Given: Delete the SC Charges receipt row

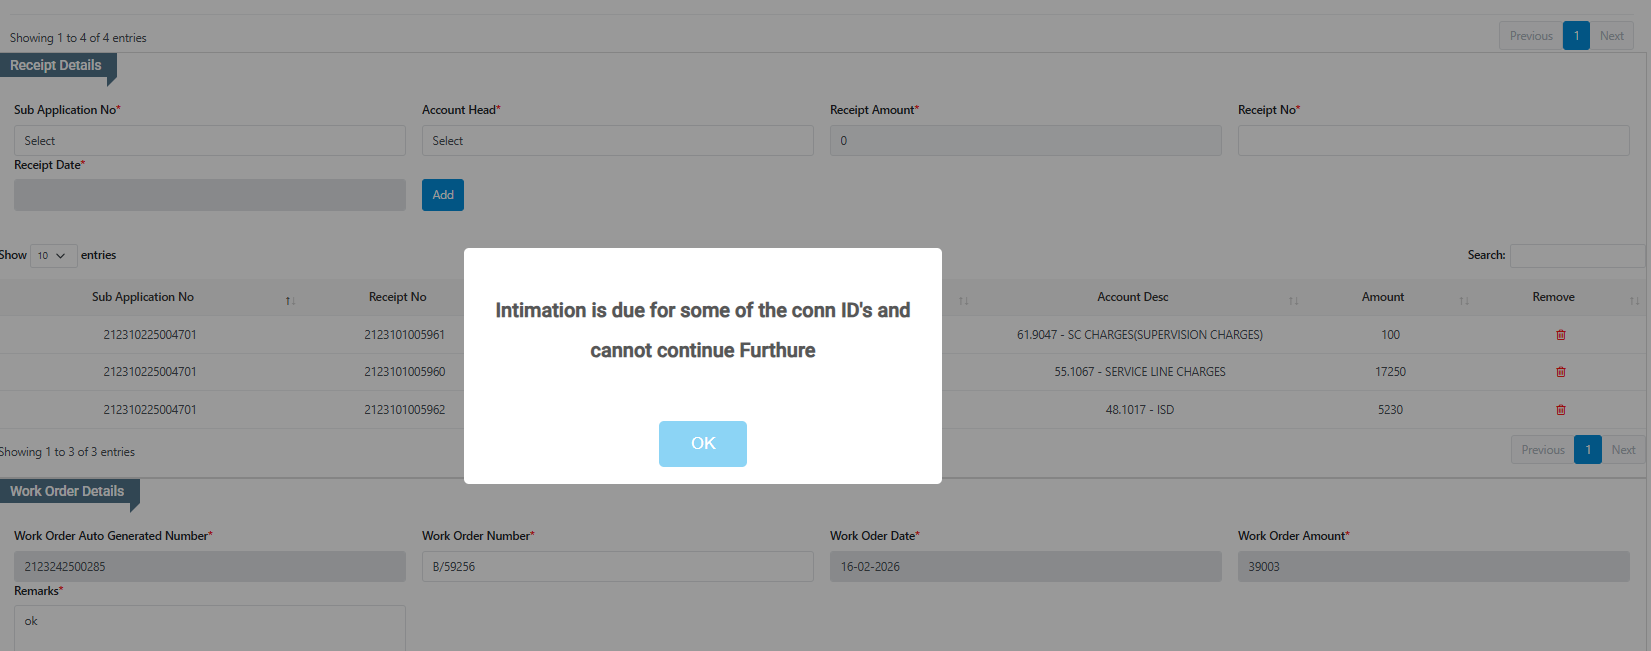Looking at the screenshot, I should tap(1560, 335).
